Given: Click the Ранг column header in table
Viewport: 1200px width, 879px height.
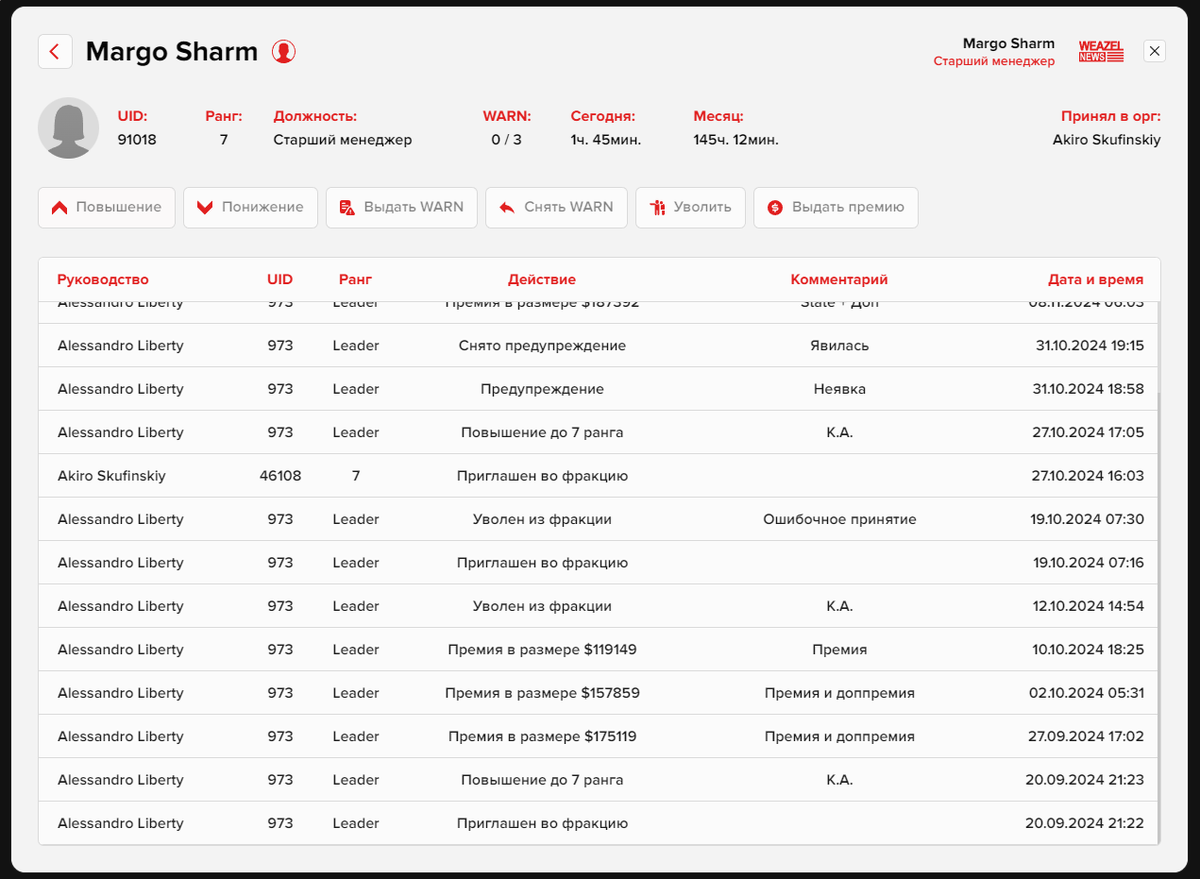Looking at the screenshot, I should [355, 280].
